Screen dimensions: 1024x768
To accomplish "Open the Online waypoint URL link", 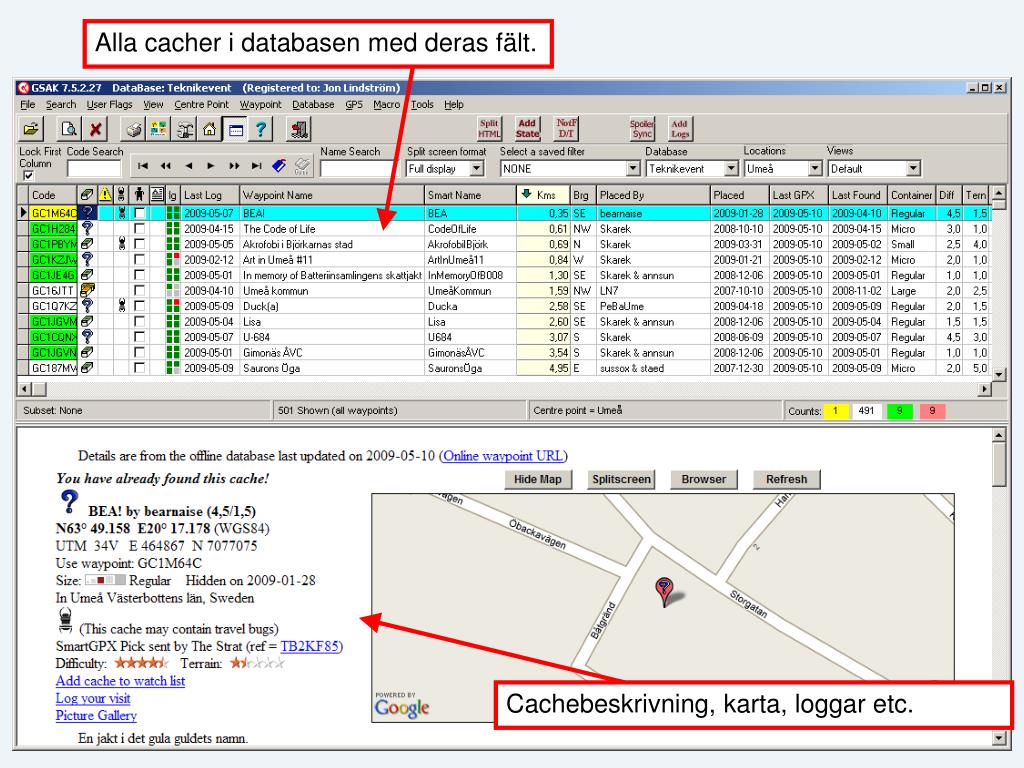I will point(503,456).
